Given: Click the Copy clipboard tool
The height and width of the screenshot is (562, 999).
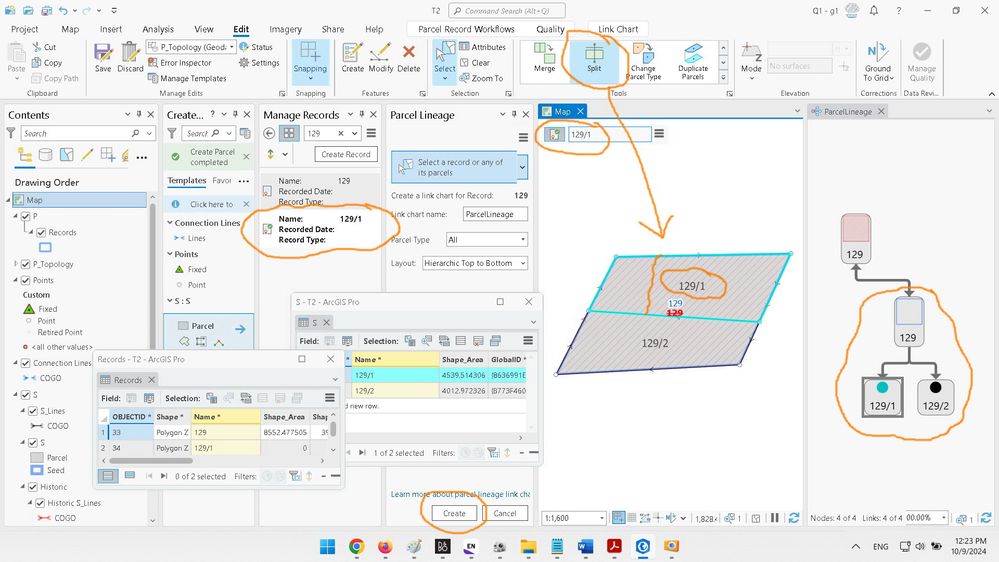Looking at the screenshot, I should point(47,63).
